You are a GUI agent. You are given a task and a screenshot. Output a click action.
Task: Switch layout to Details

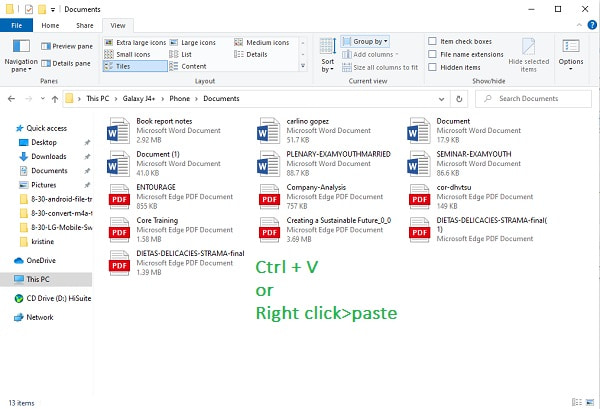pos(251,54)
